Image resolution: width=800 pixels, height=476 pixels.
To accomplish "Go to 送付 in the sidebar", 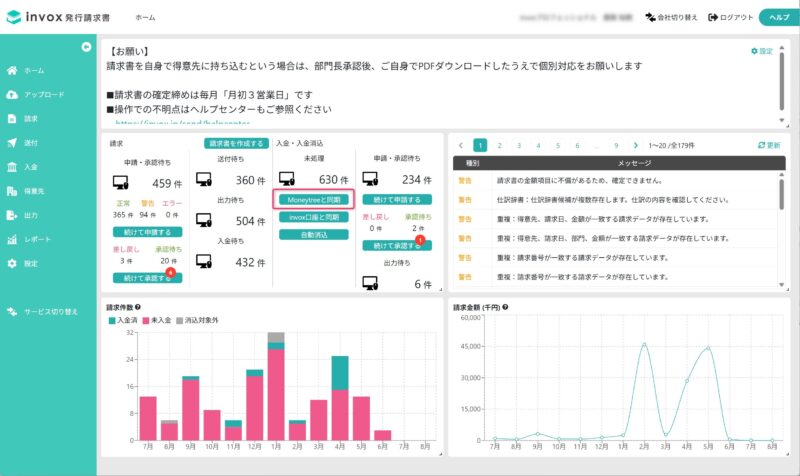I will pos(22,143).
